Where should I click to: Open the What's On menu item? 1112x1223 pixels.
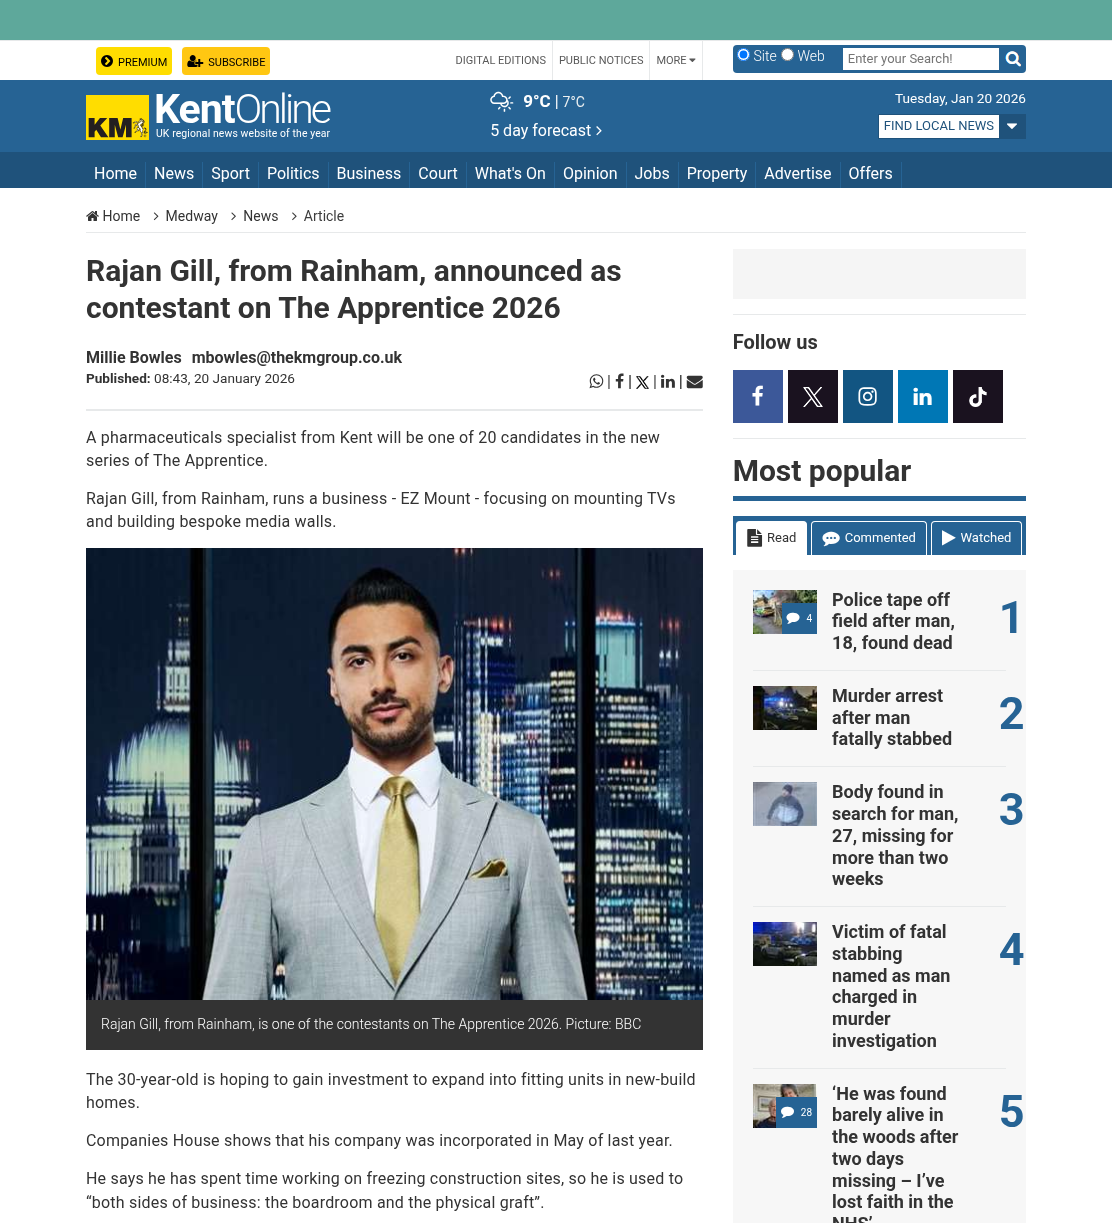(510, 173)
